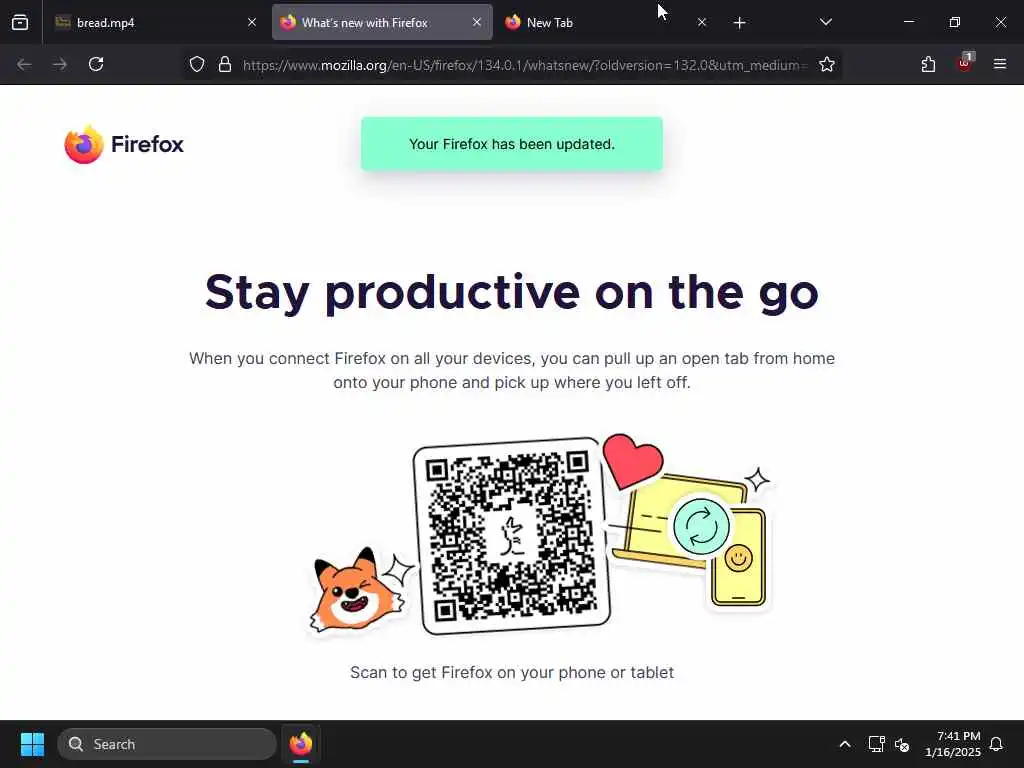Viewport: 1024px width, 768px height.
Task: Open Firefox from the taskbar
Action: [x=301, y=744]
